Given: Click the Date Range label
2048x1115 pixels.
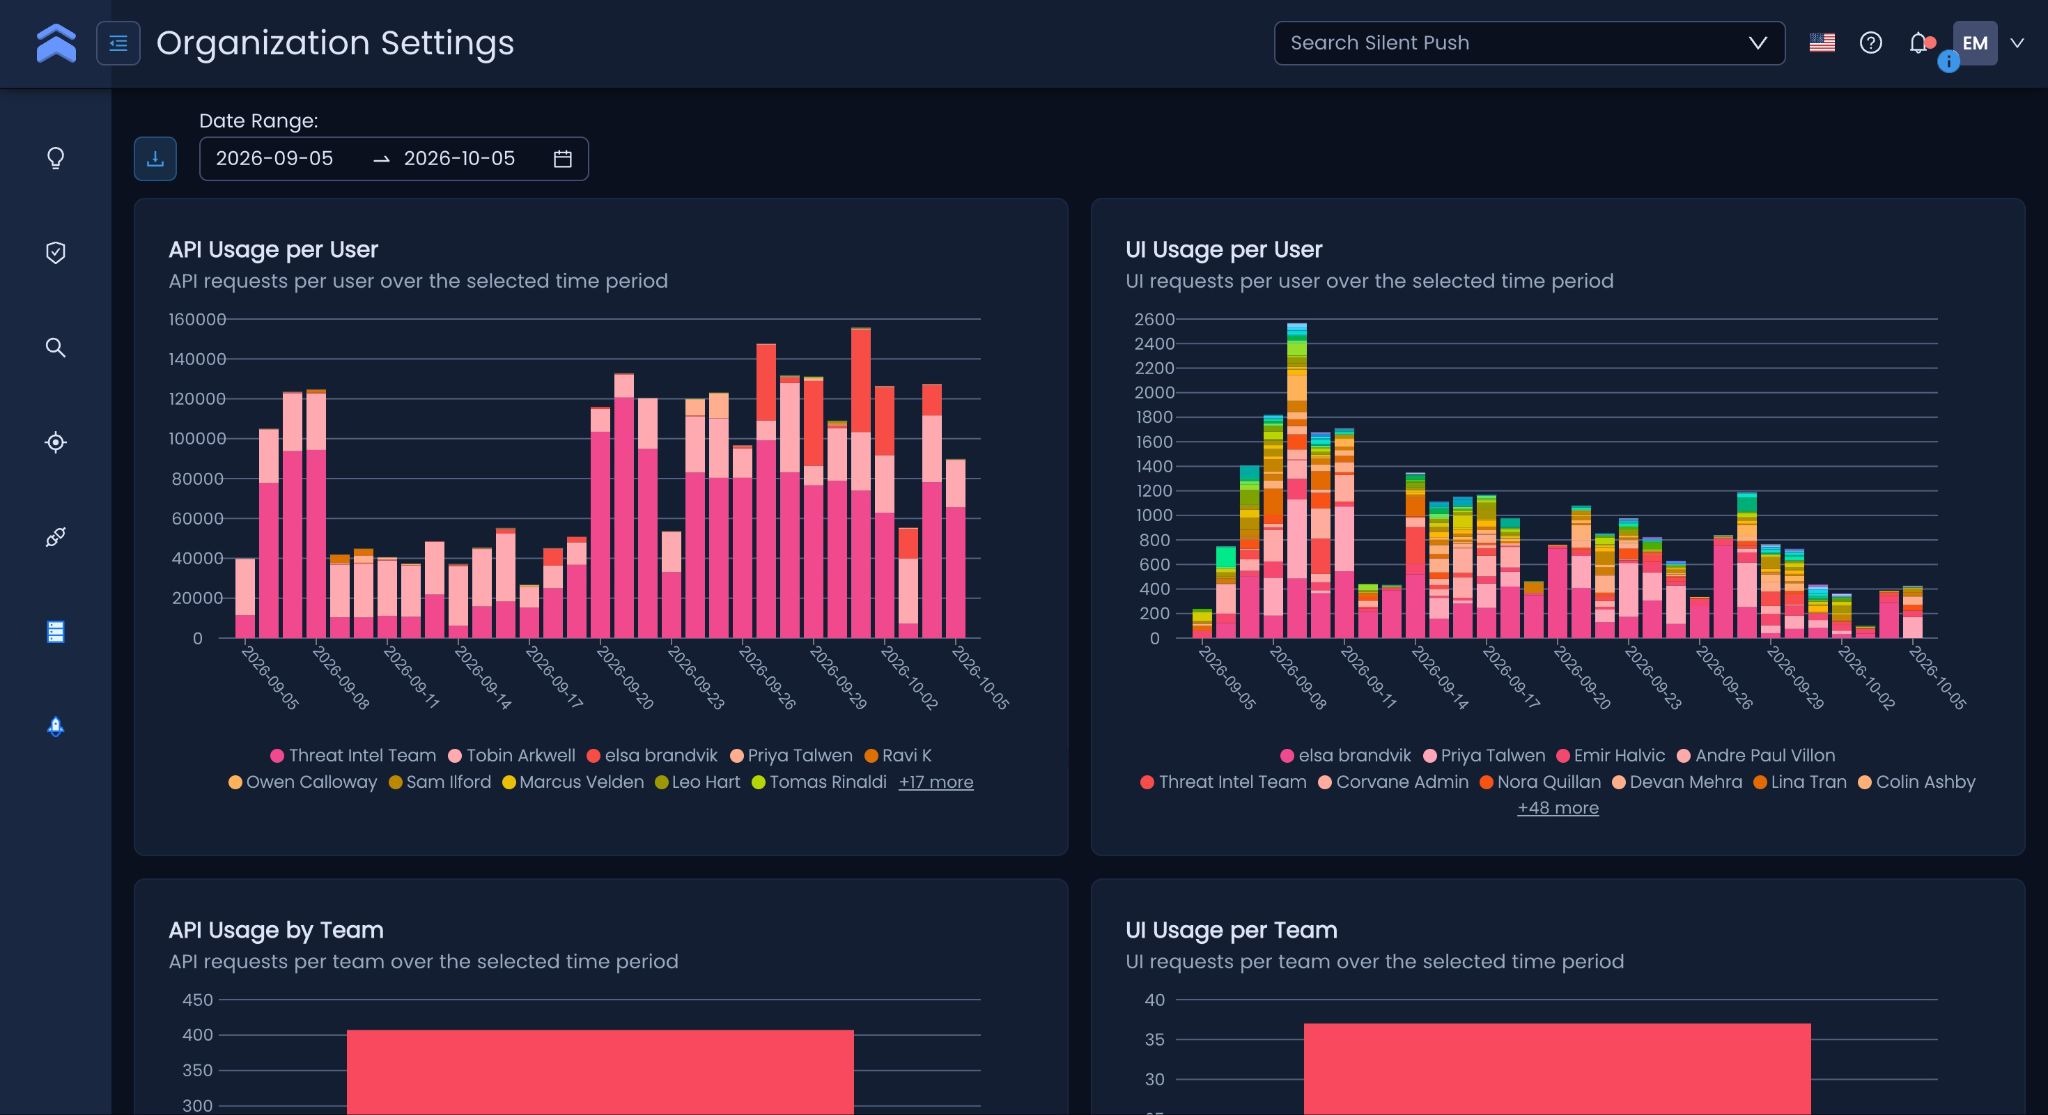Looking at the screenshot, I should point(259,121).
